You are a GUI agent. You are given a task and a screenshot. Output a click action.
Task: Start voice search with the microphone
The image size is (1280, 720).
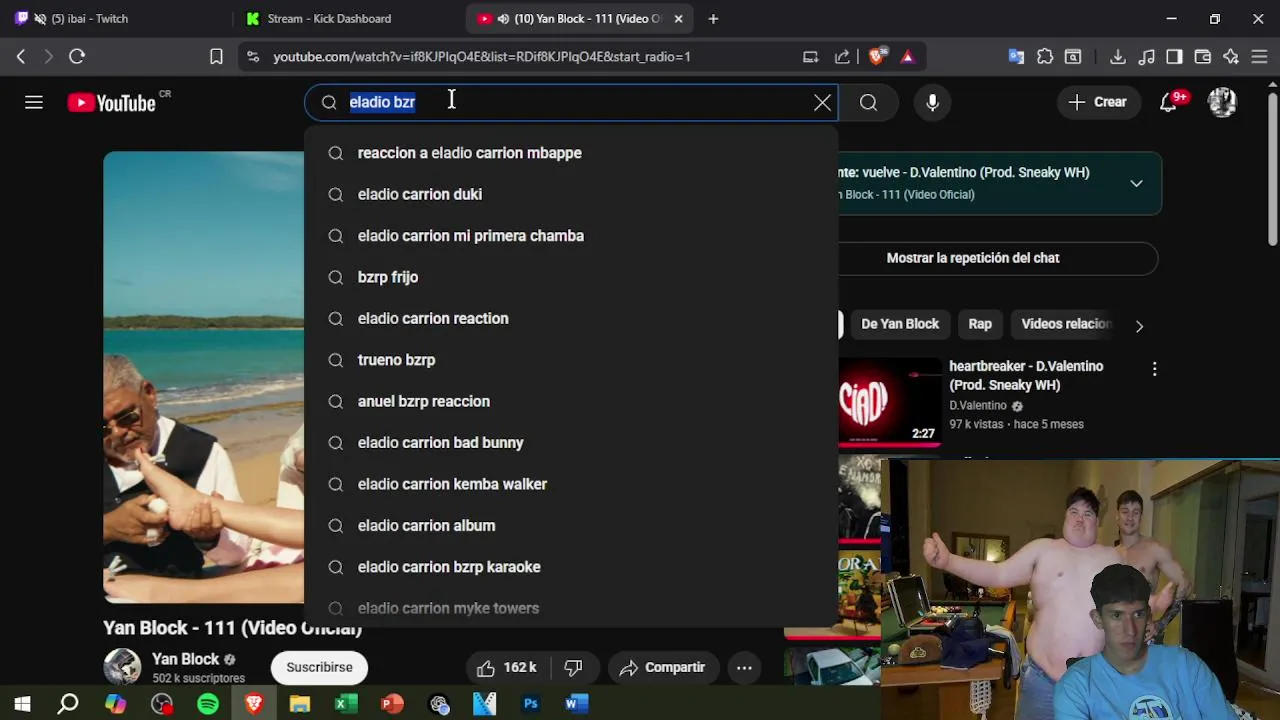932,102
